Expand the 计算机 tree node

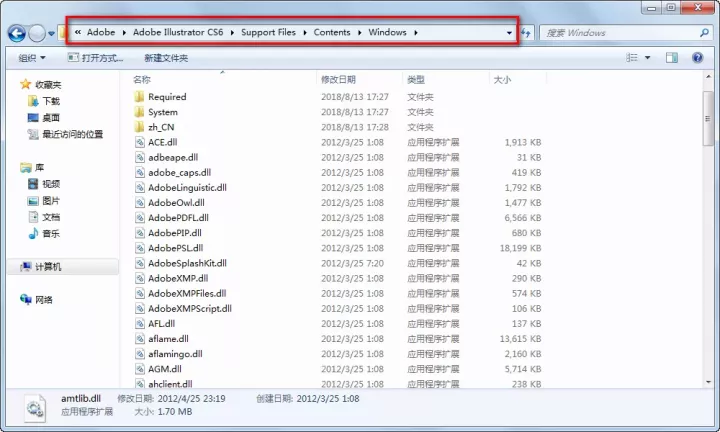point(13,267)
